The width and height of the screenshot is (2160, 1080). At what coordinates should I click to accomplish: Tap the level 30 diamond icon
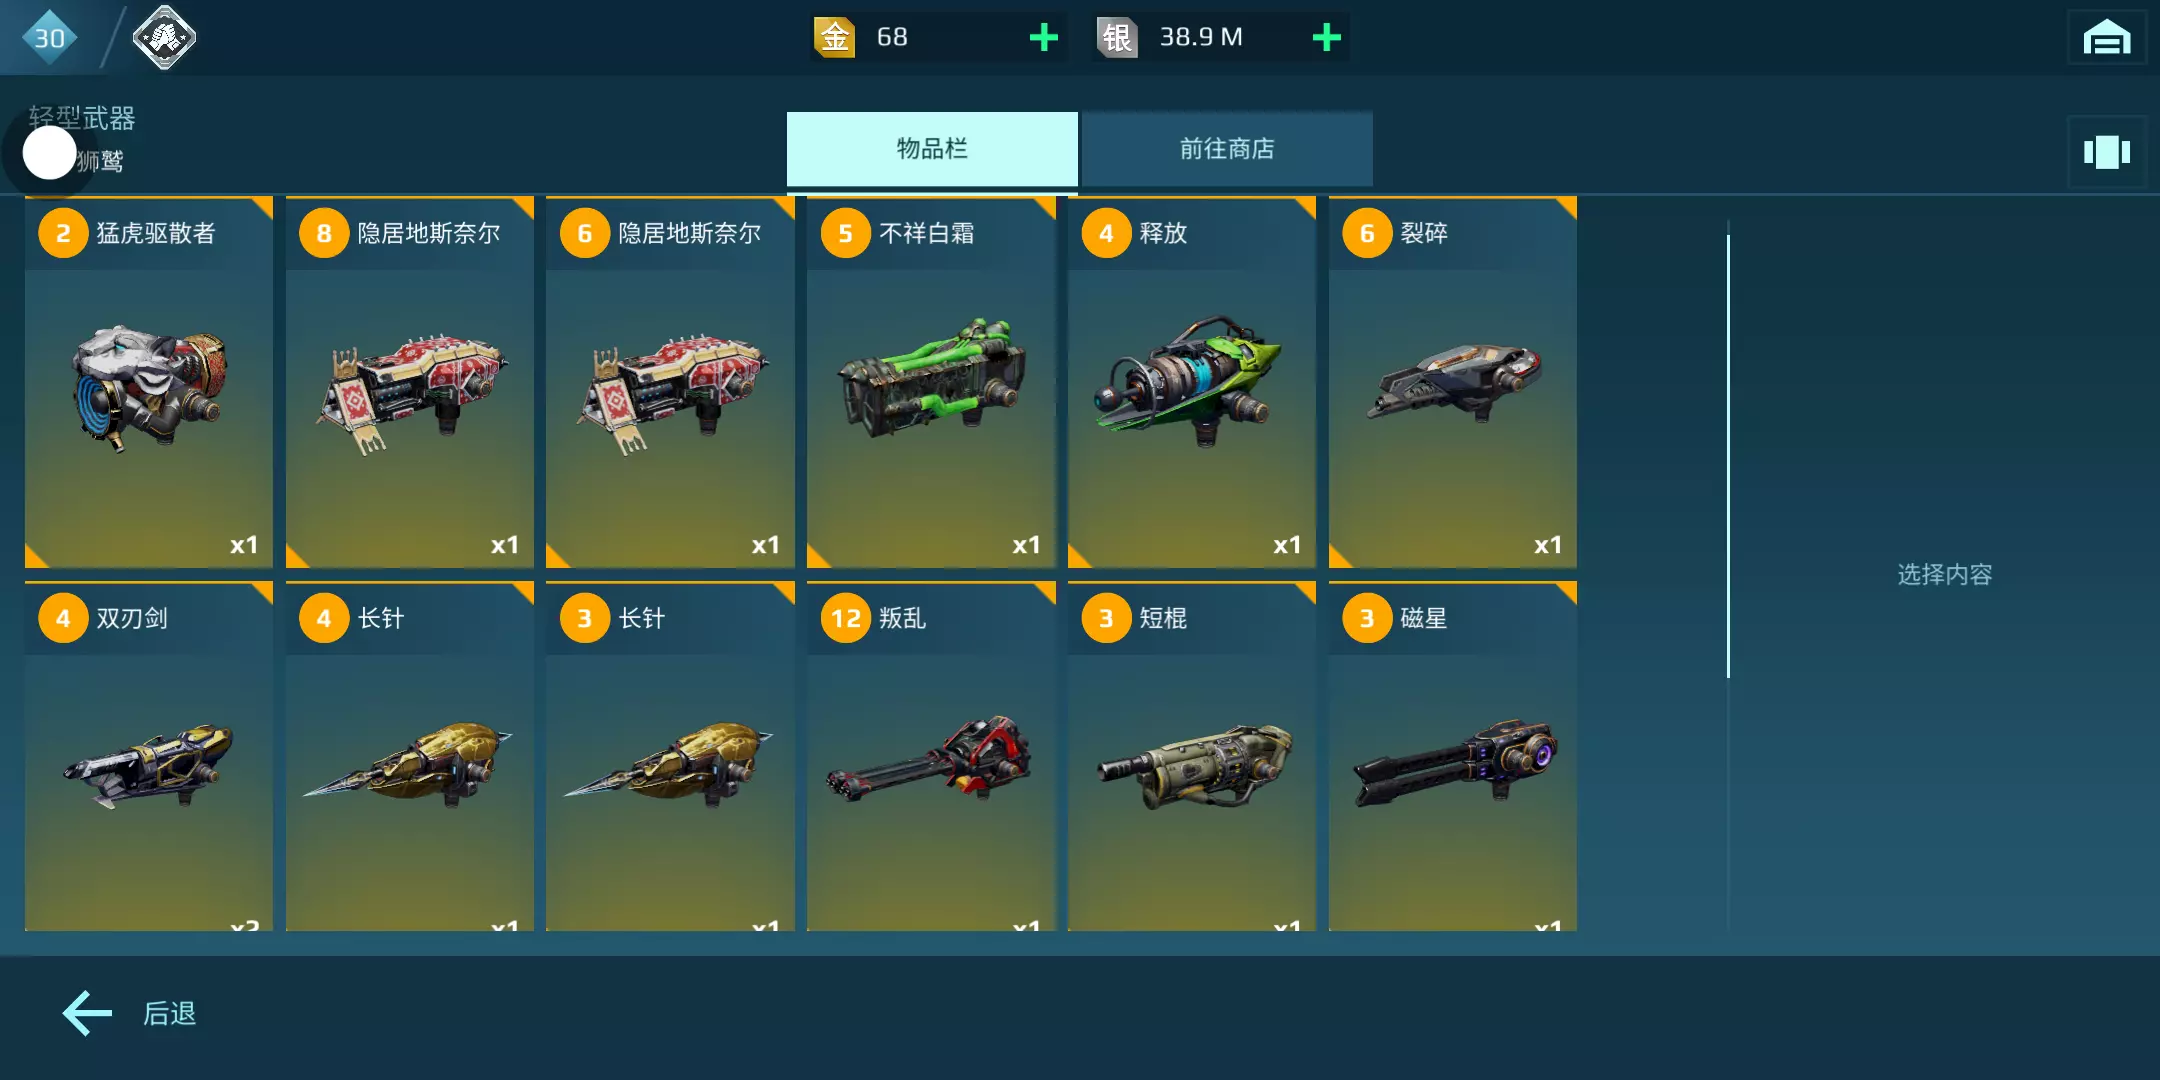(x=49, y=38)
